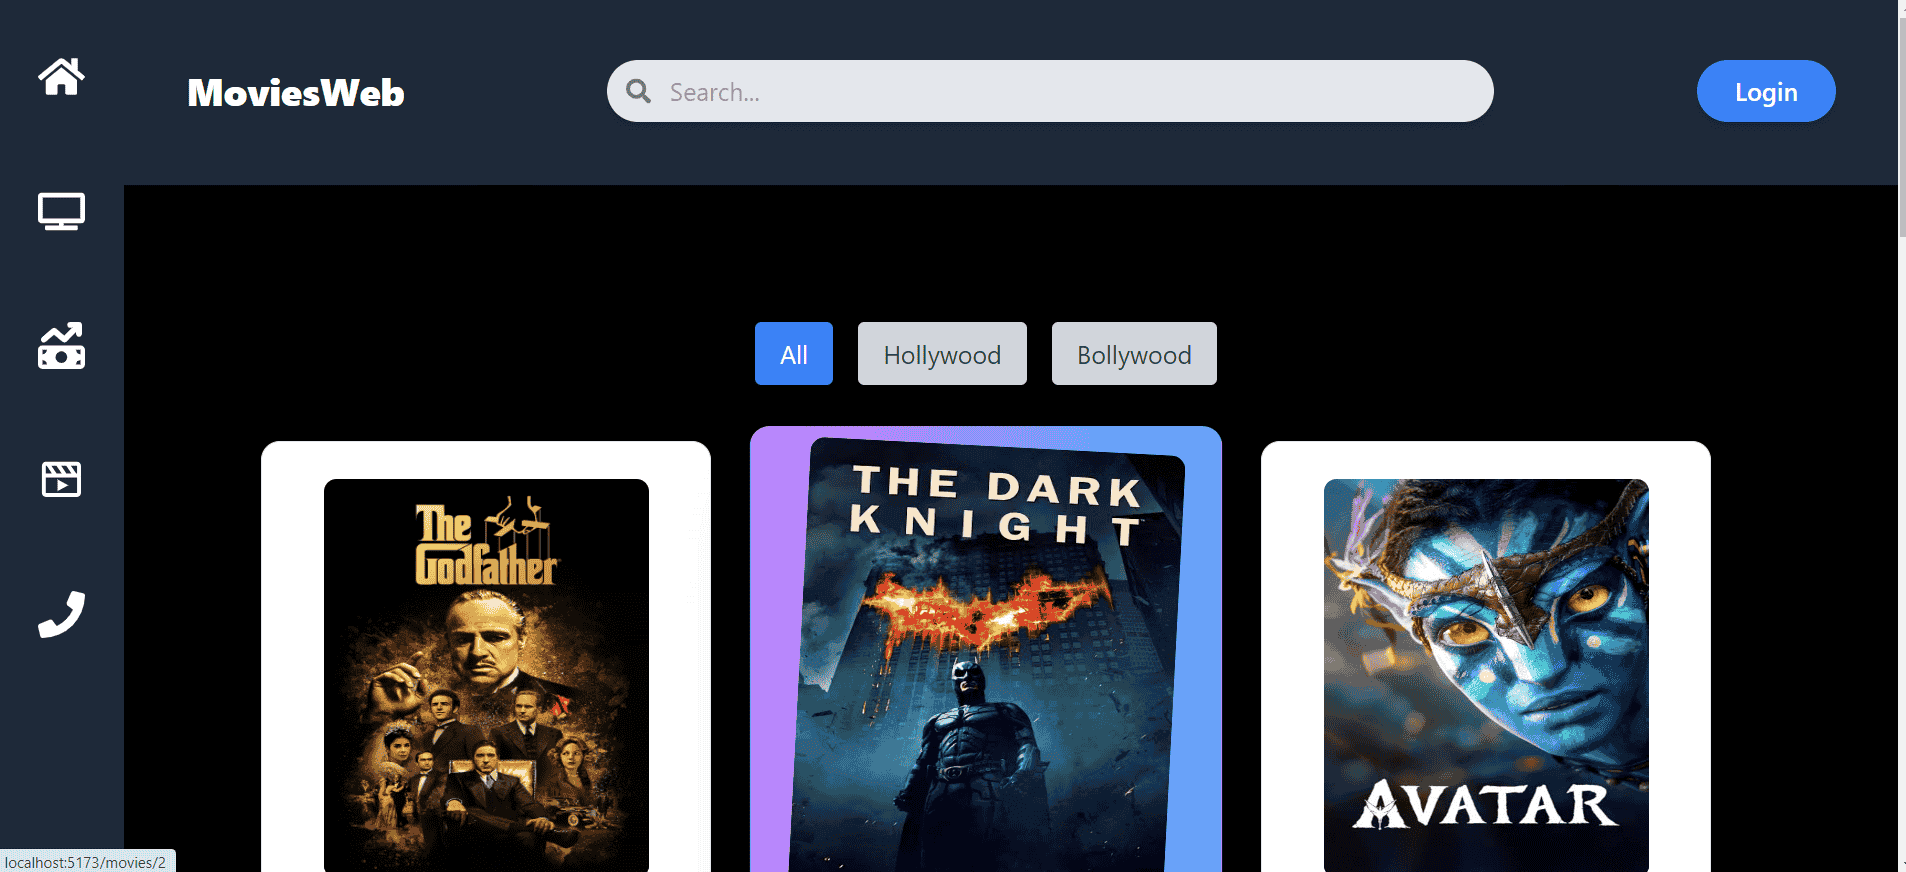Open the phone contact icon in sidebar
Screen dimensions: 1906x872
pyautogui.click(x=61, y=614)
